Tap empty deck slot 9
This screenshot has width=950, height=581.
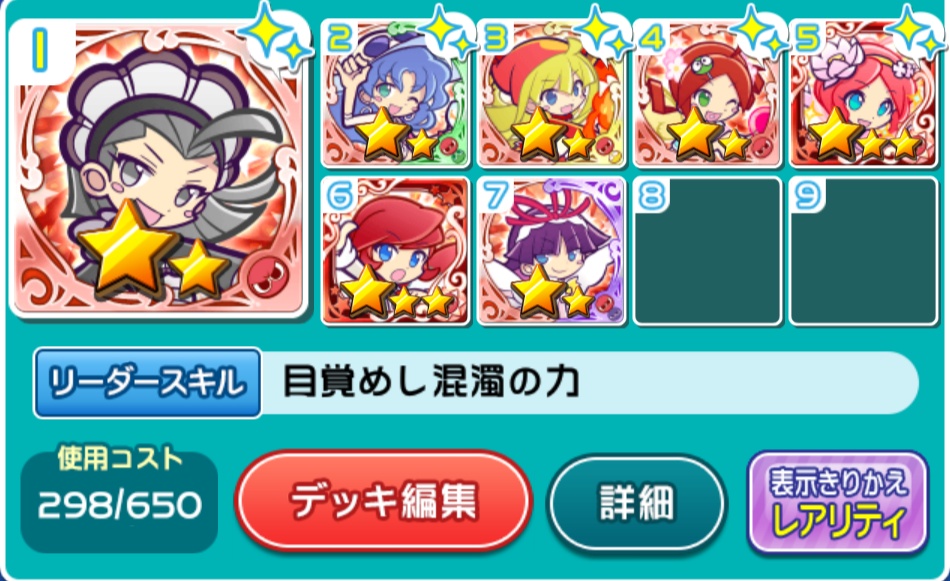864,251
